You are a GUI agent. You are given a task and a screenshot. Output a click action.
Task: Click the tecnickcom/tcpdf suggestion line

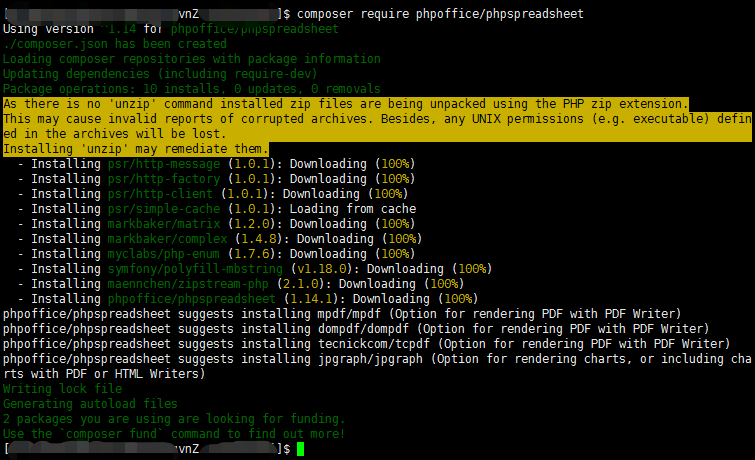click(366, 343)
